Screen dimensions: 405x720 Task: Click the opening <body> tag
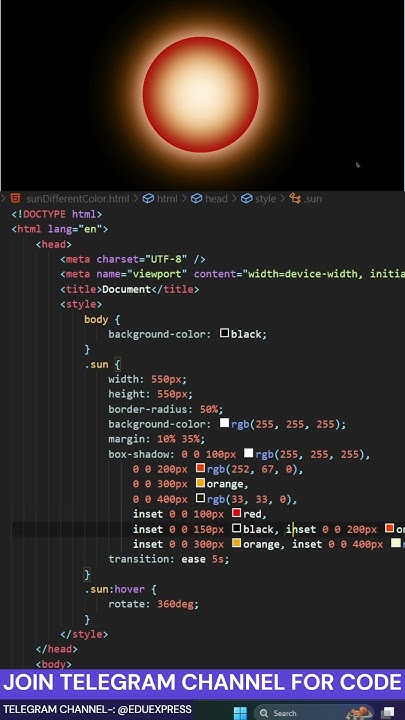point(54,664)
